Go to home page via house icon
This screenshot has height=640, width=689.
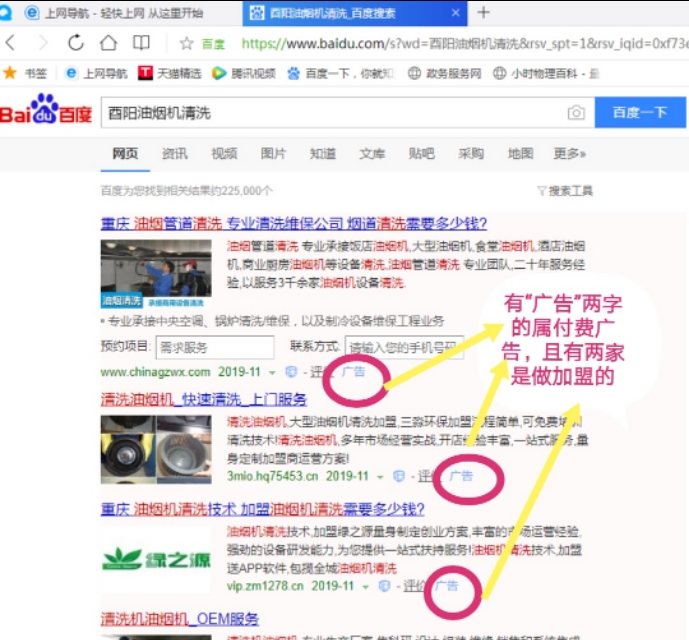(x=108, y=43)
